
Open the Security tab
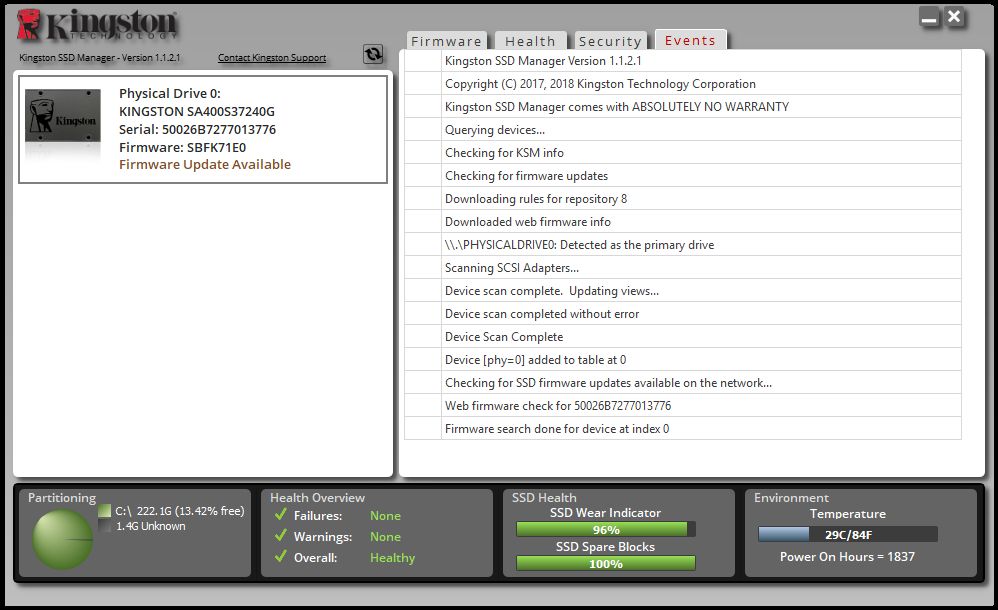(x=610, y=41)
